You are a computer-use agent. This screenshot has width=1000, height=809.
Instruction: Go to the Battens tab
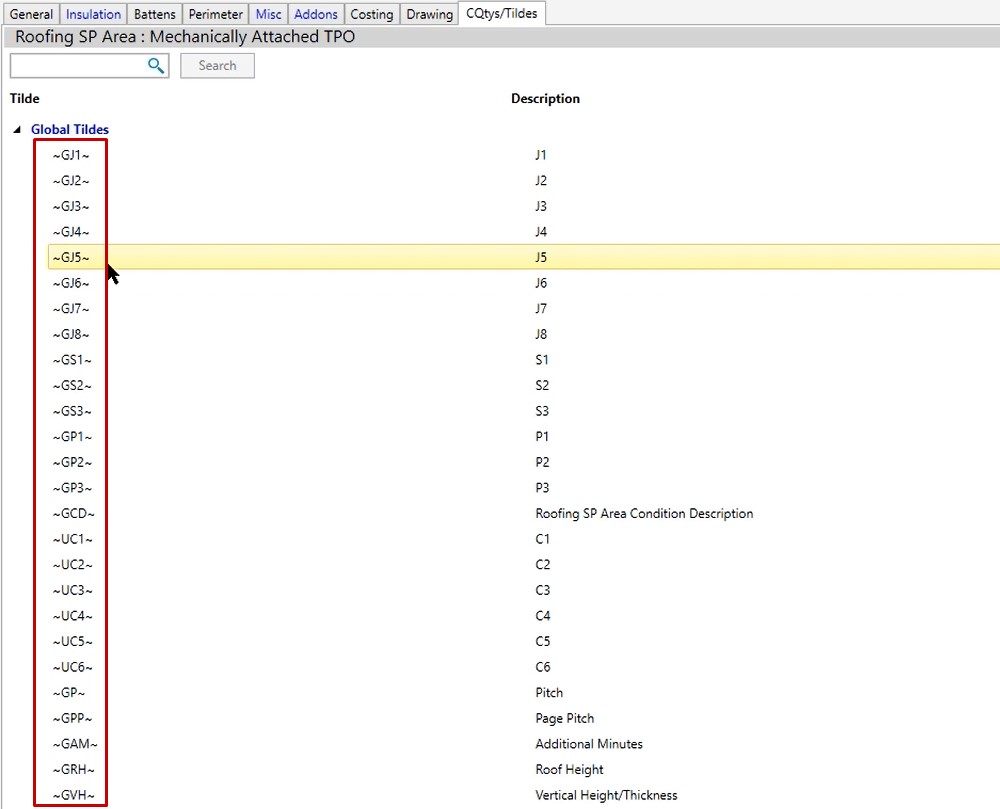(x=155, y=14)
